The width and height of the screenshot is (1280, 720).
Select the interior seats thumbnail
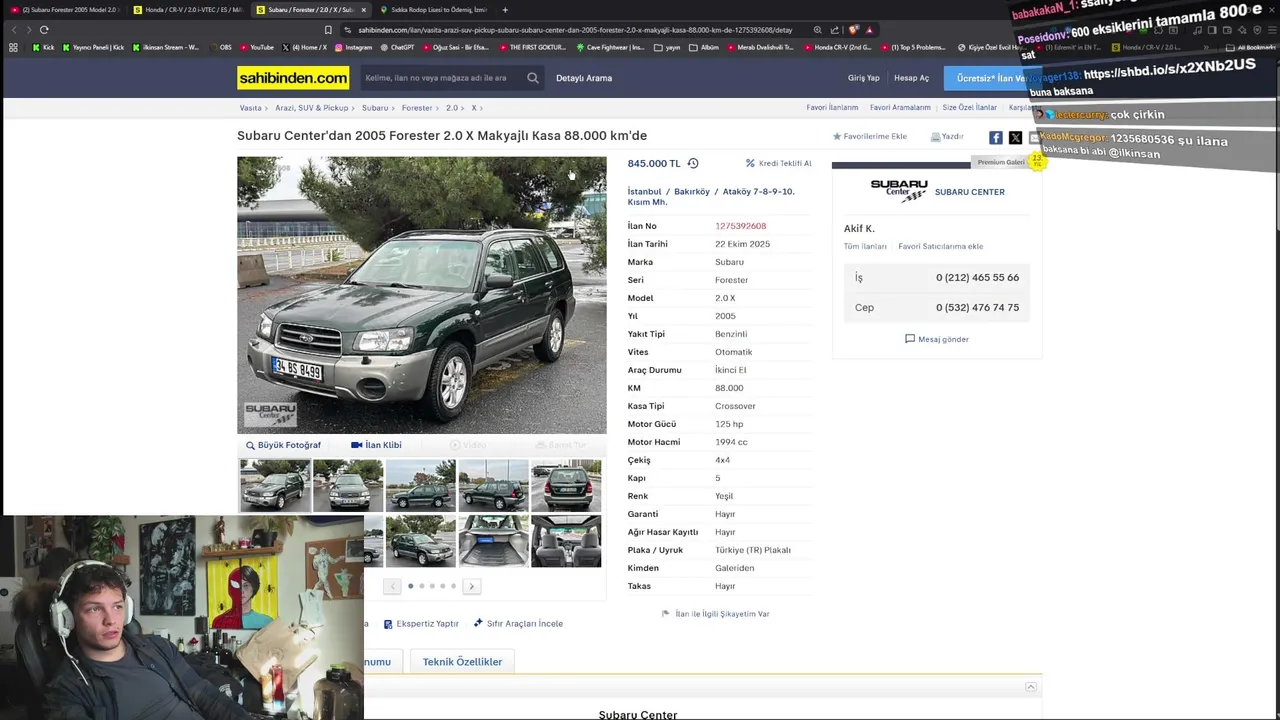pyautogui.click(x=566, y=541)
